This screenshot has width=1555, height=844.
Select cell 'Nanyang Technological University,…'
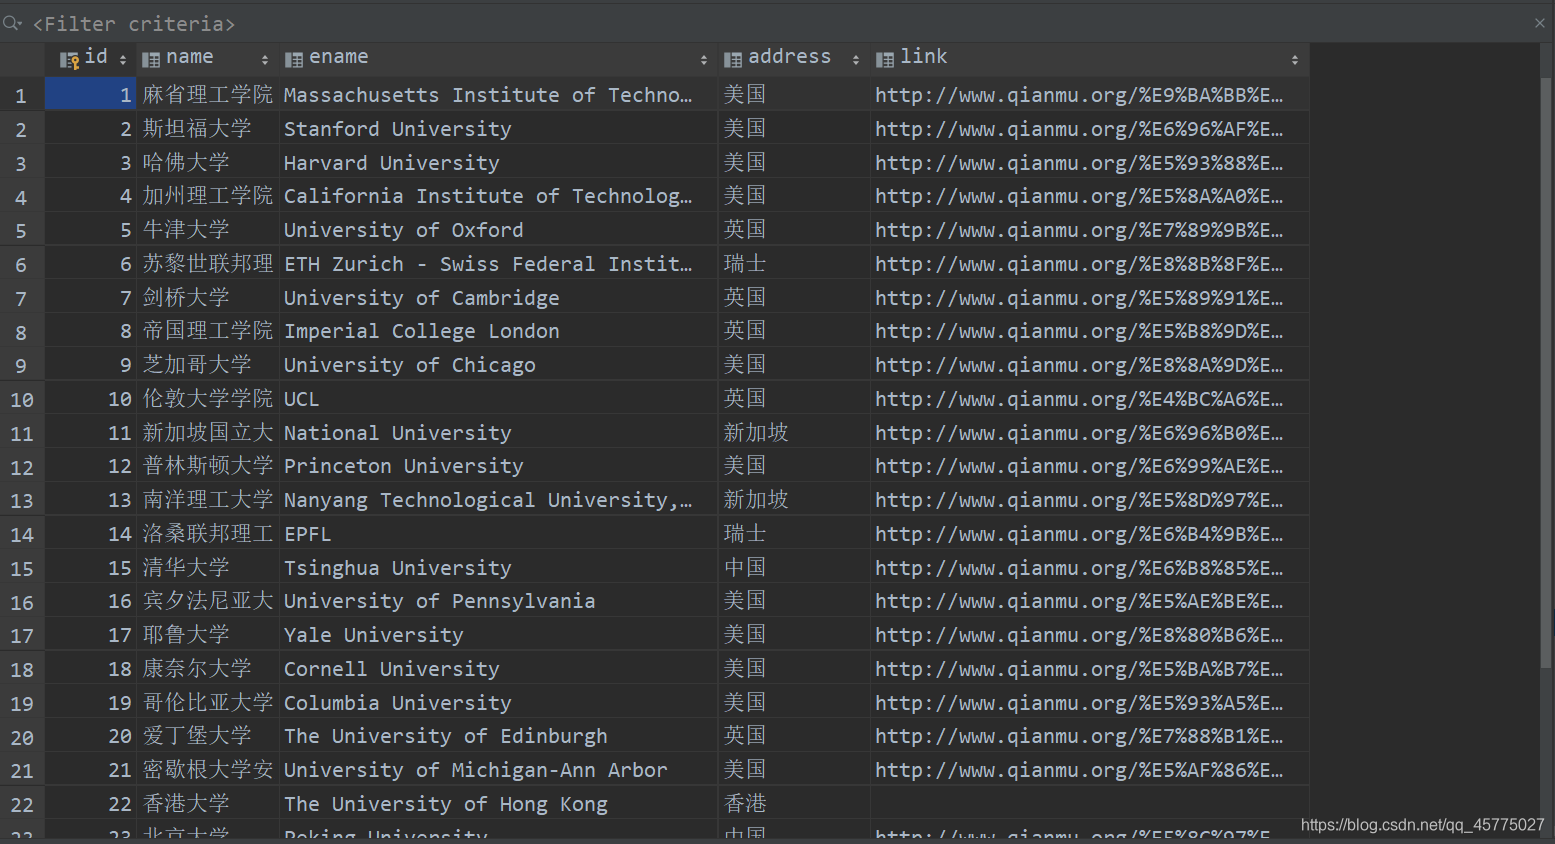[x=498, y=500]
